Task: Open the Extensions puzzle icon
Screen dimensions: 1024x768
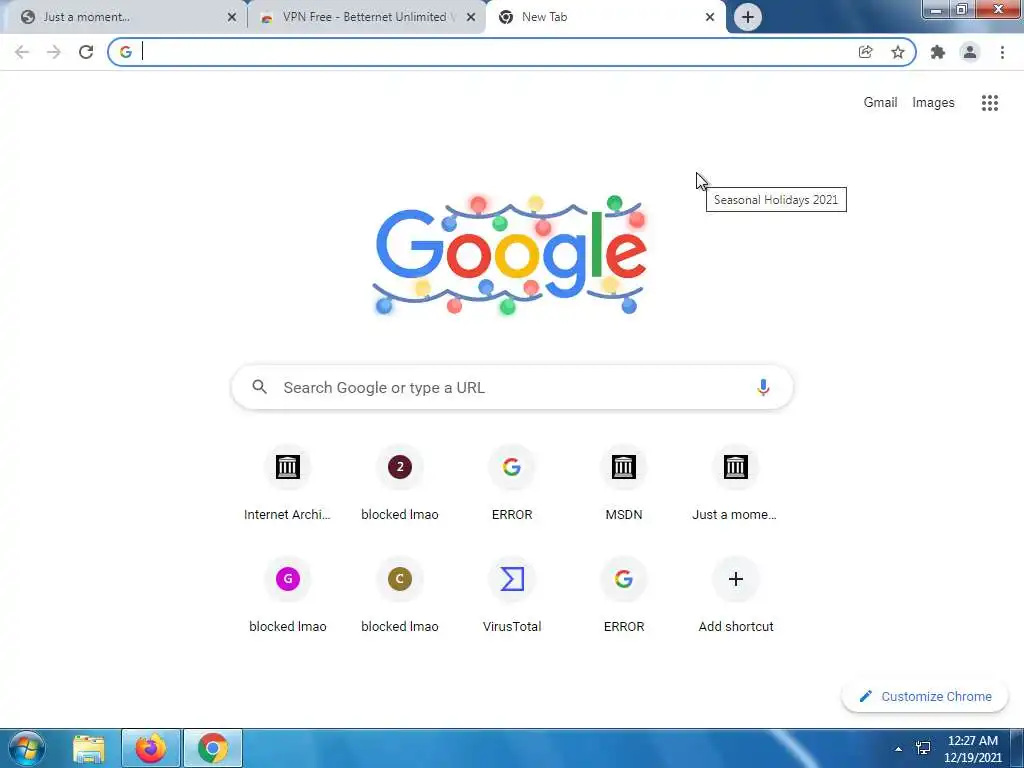Action: [x=938, y=52]
